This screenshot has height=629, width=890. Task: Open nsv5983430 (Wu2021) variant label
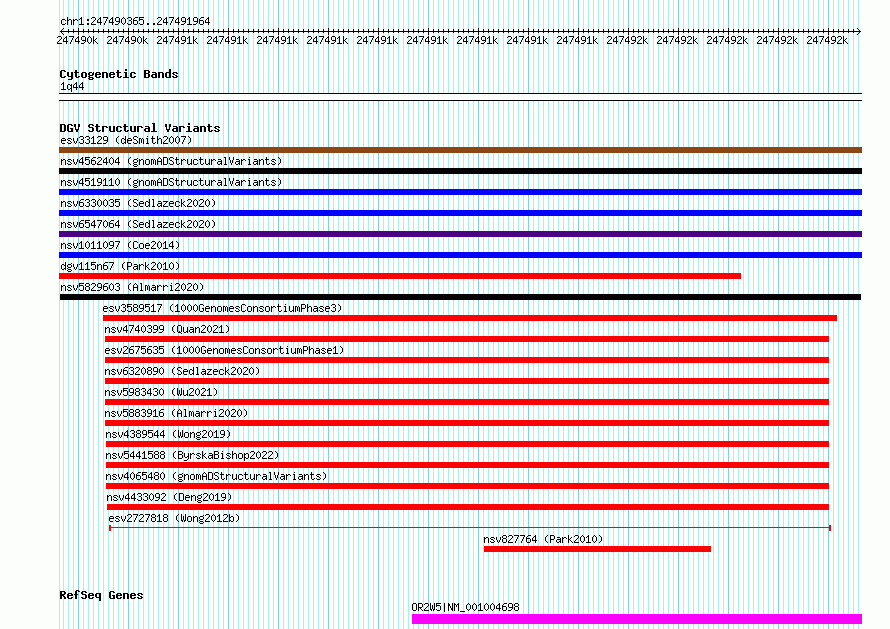tap(161, 392)
